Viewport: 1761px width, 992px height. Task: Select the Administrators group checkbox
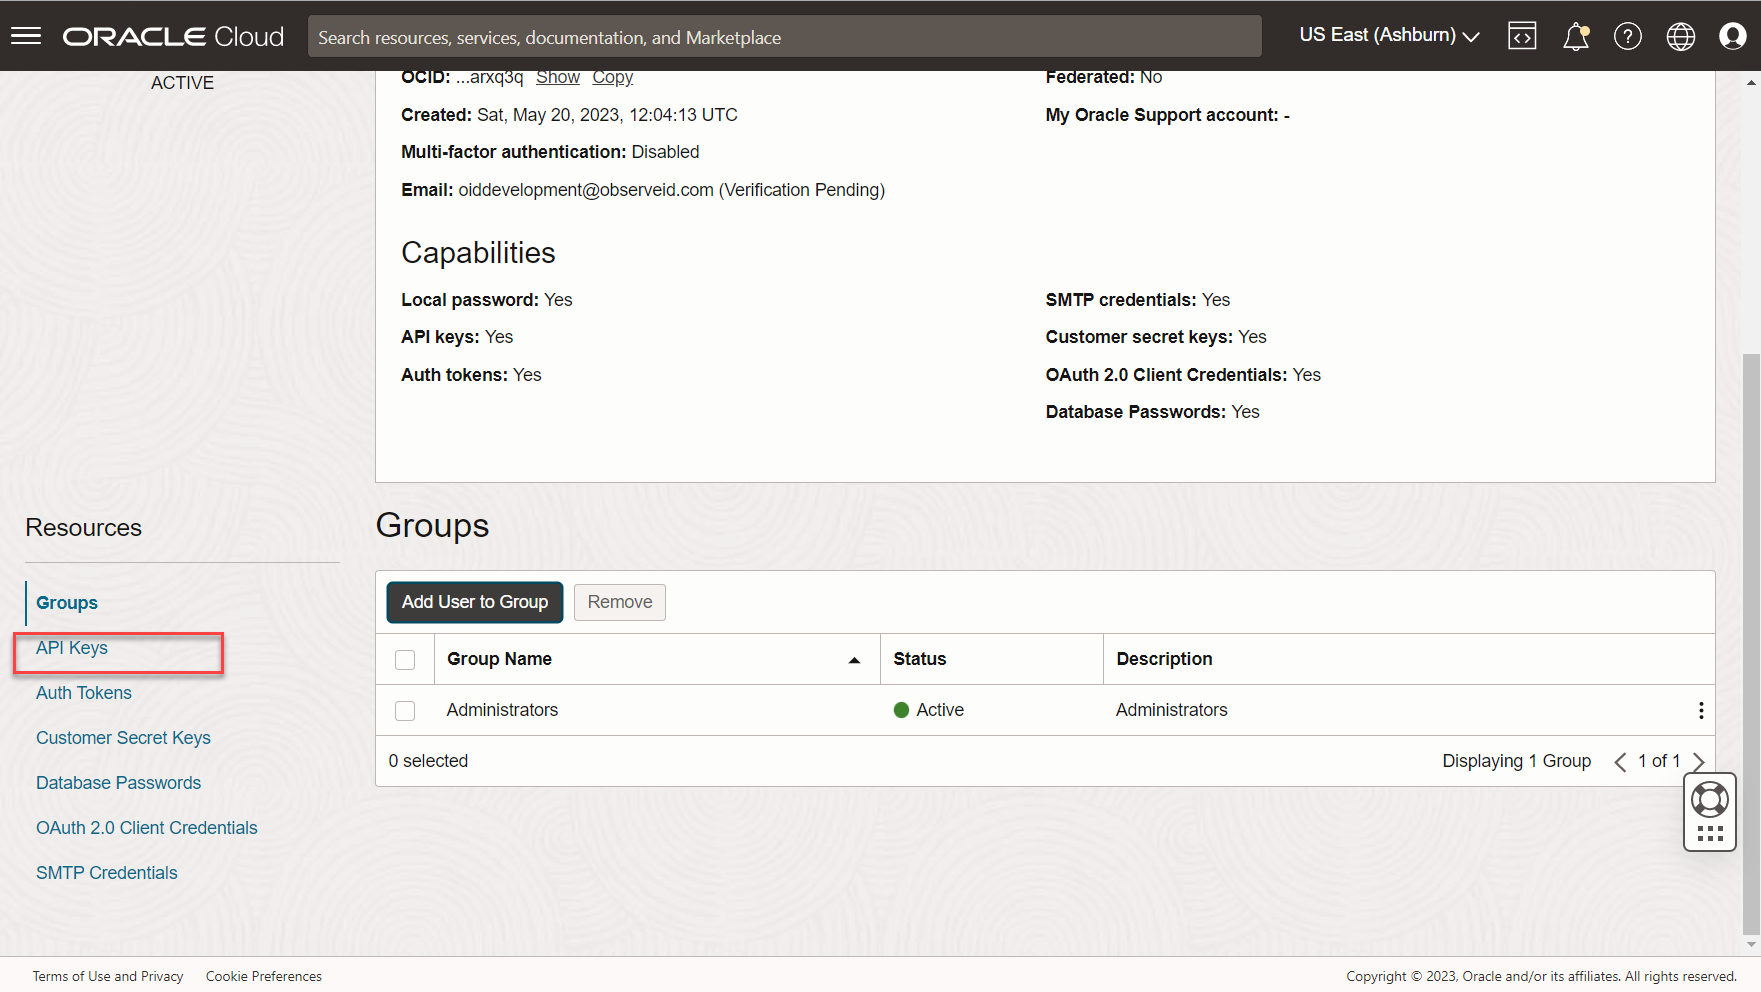pos(405,711)
